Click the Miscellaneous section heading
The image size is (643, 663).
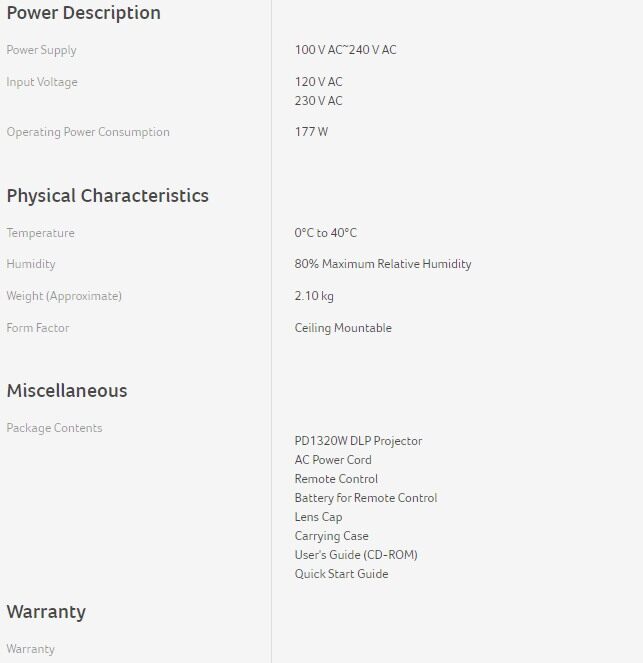coord(67,391)
